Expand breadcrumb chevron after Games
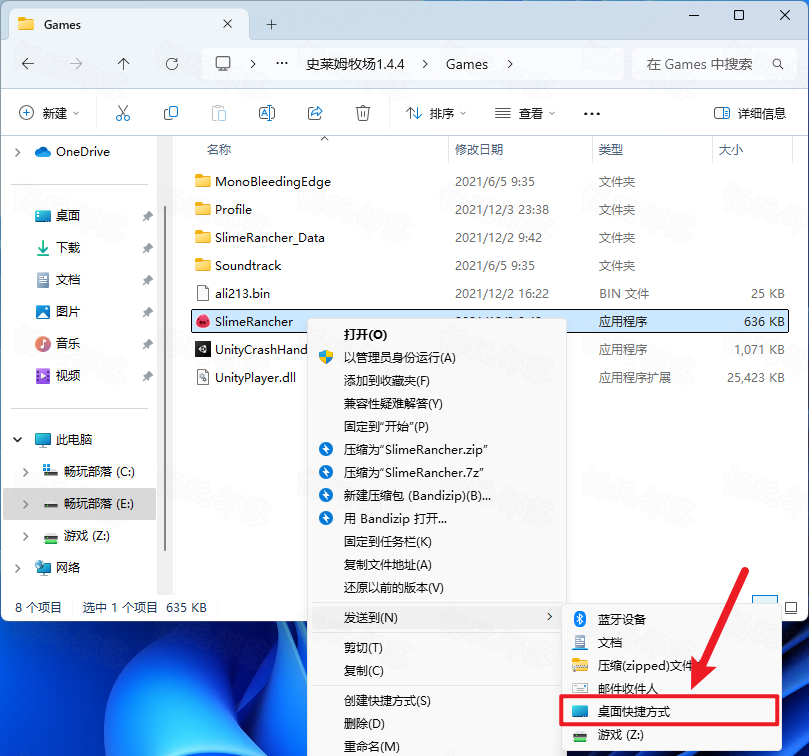This screenshot has height=756, width=809. pos(510,64)
